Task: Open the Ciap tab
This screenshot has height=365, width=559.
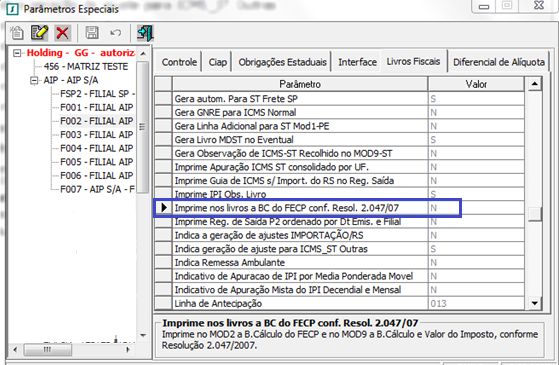Action: [217, 62]
